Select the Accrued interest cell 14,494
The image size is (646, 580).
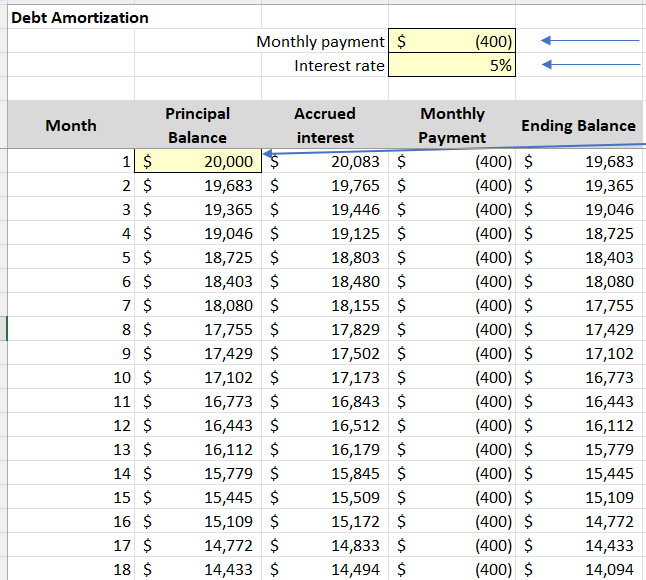(325, 568)
